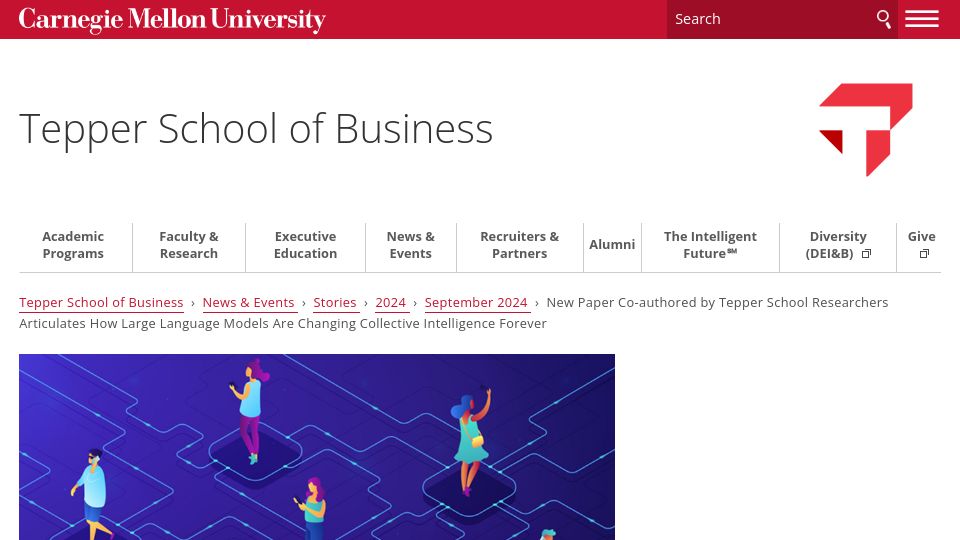The width and height of the screenshot is (960, 540).
Task: Follow the September 2024 breadcrumb link
Action: [x=476, y=302]
